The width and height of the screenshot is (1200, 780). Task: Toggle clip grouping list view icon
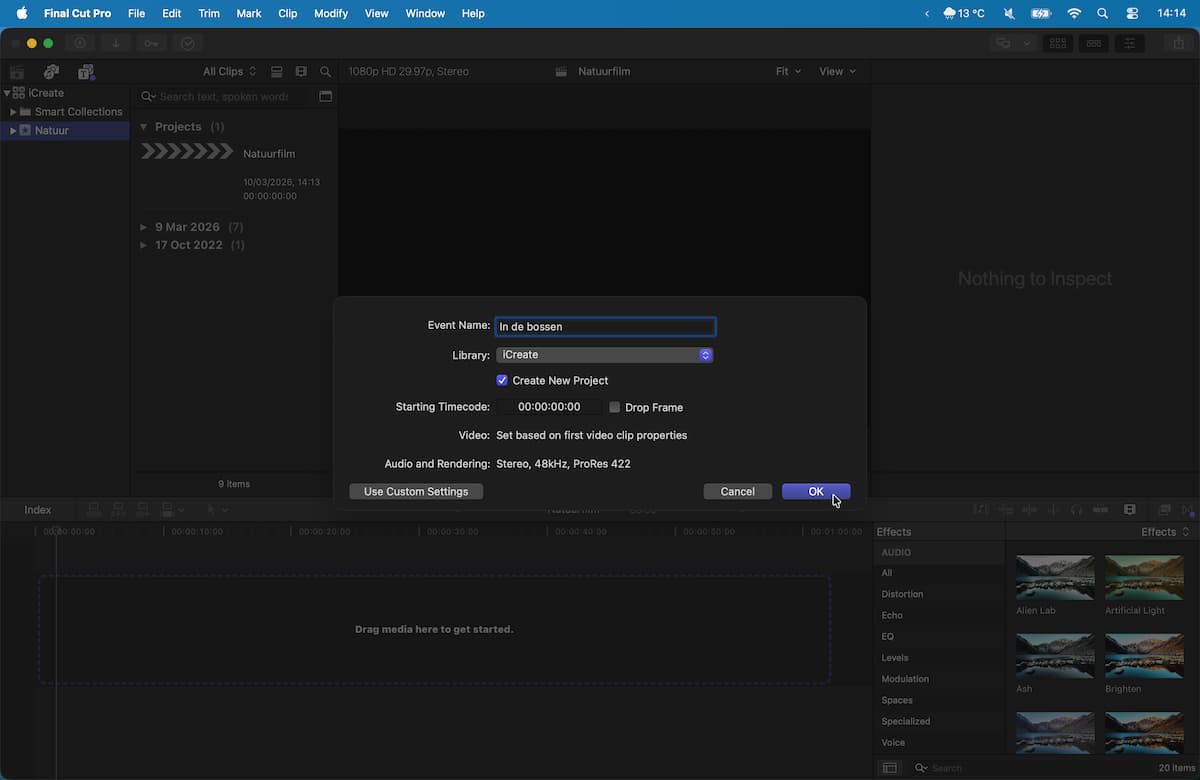[277, 72]
